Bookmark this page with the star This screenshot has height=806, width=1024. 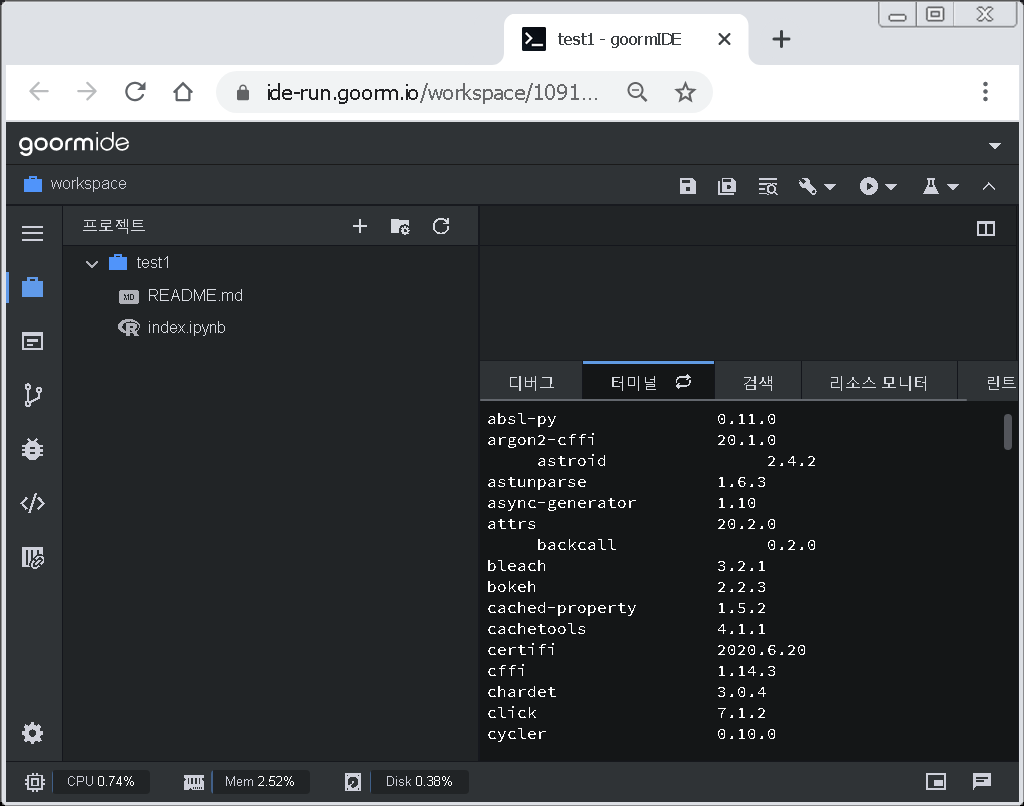point(685,92)
